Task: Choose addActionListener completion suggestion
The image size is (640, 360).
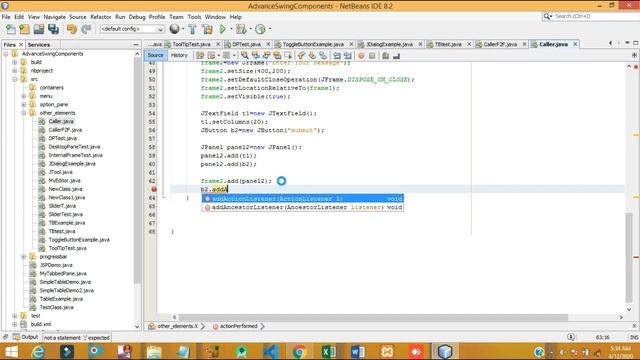Action: pos(303,199)
